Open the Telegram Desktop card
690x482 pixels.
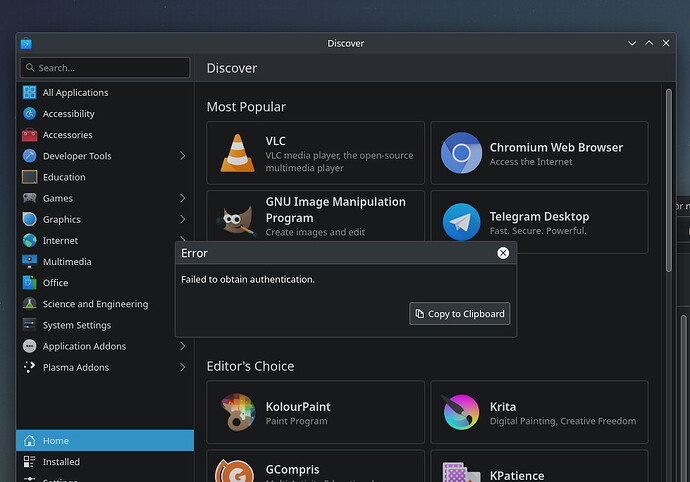pyautogui.click(x=539, y=222)
